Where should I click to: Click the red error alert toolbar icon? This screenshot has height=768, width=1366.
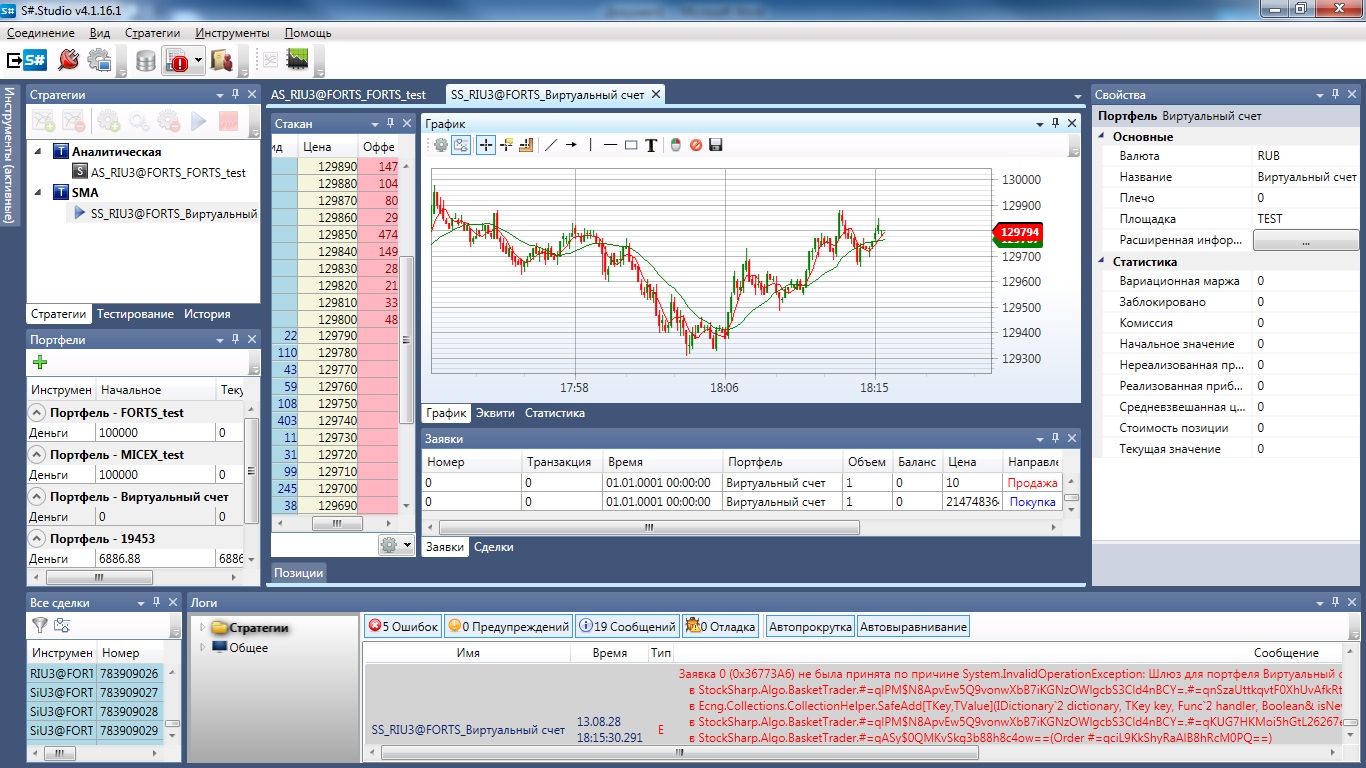coord(178,61)
